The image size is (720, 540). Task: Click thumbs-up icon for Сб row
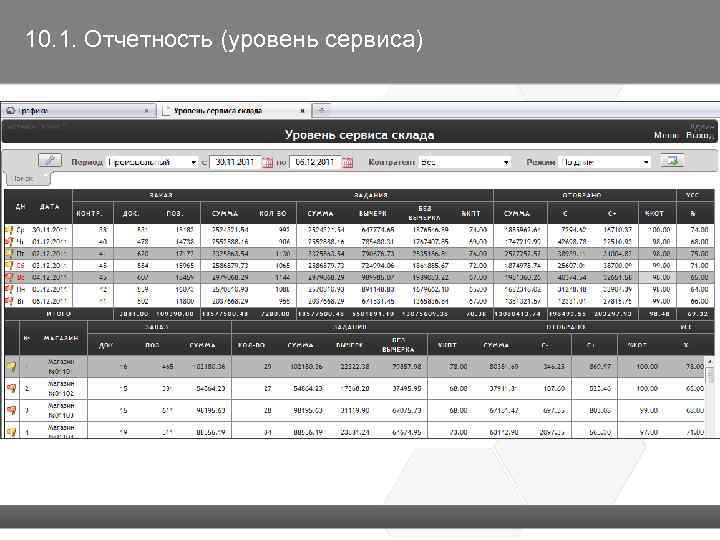[9, 265]
